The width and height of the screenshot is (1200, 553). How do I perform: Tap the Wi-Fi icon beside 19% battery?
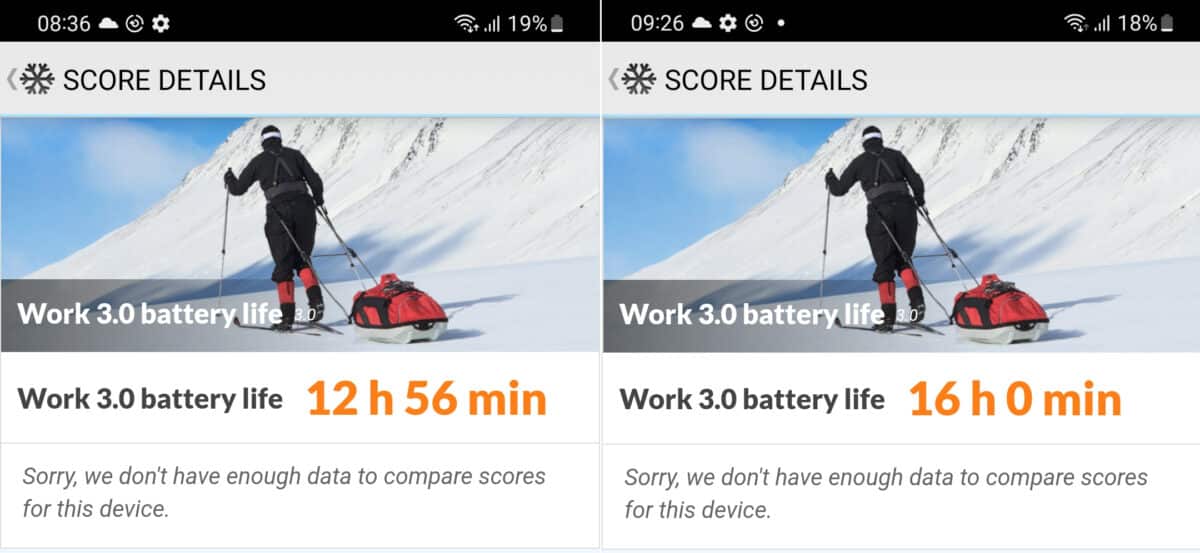point(466,23)
